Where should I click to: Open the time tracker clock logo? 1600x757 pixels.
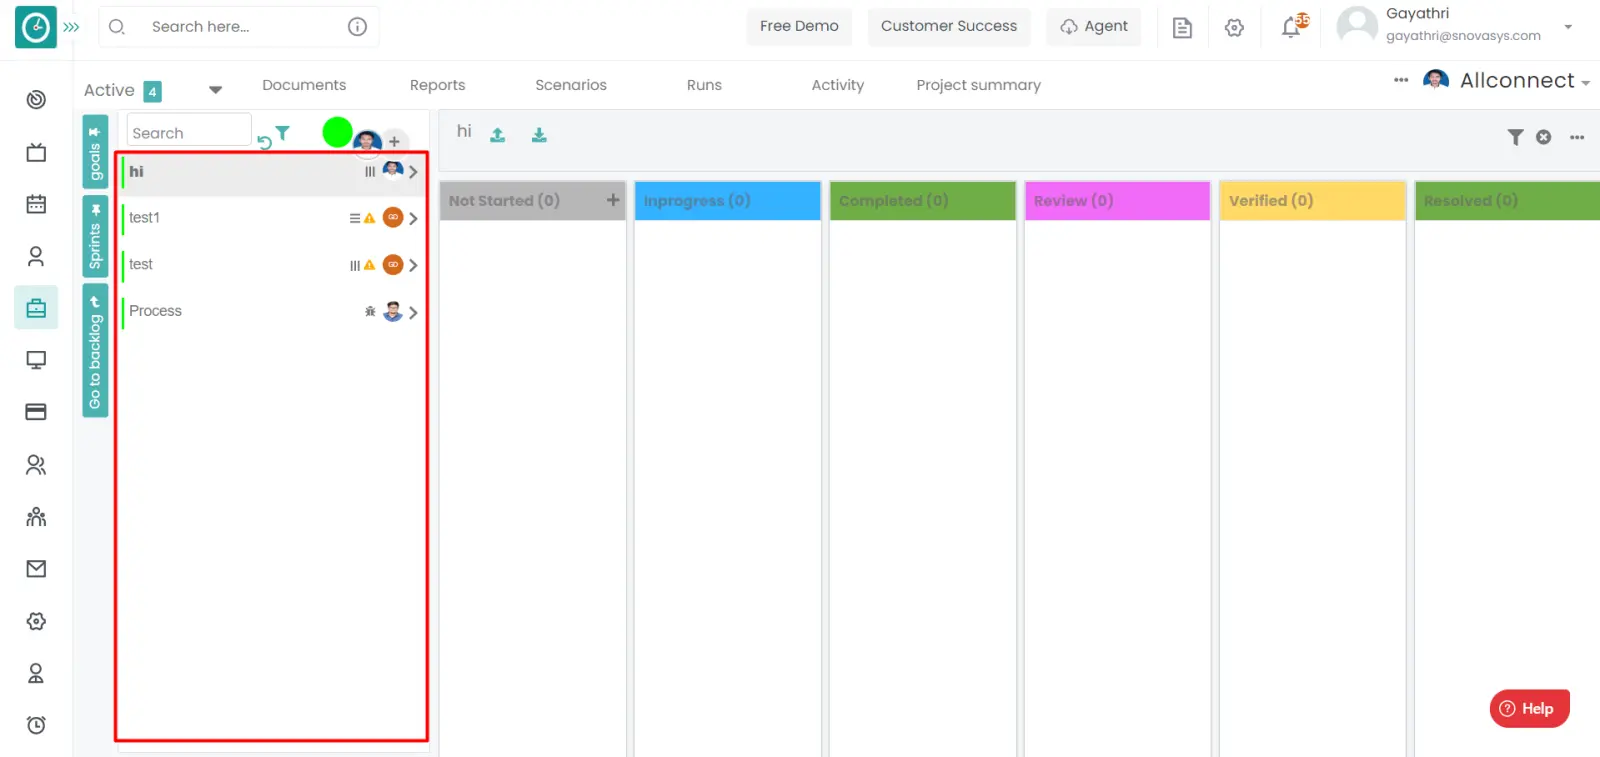tap(36, 27)
